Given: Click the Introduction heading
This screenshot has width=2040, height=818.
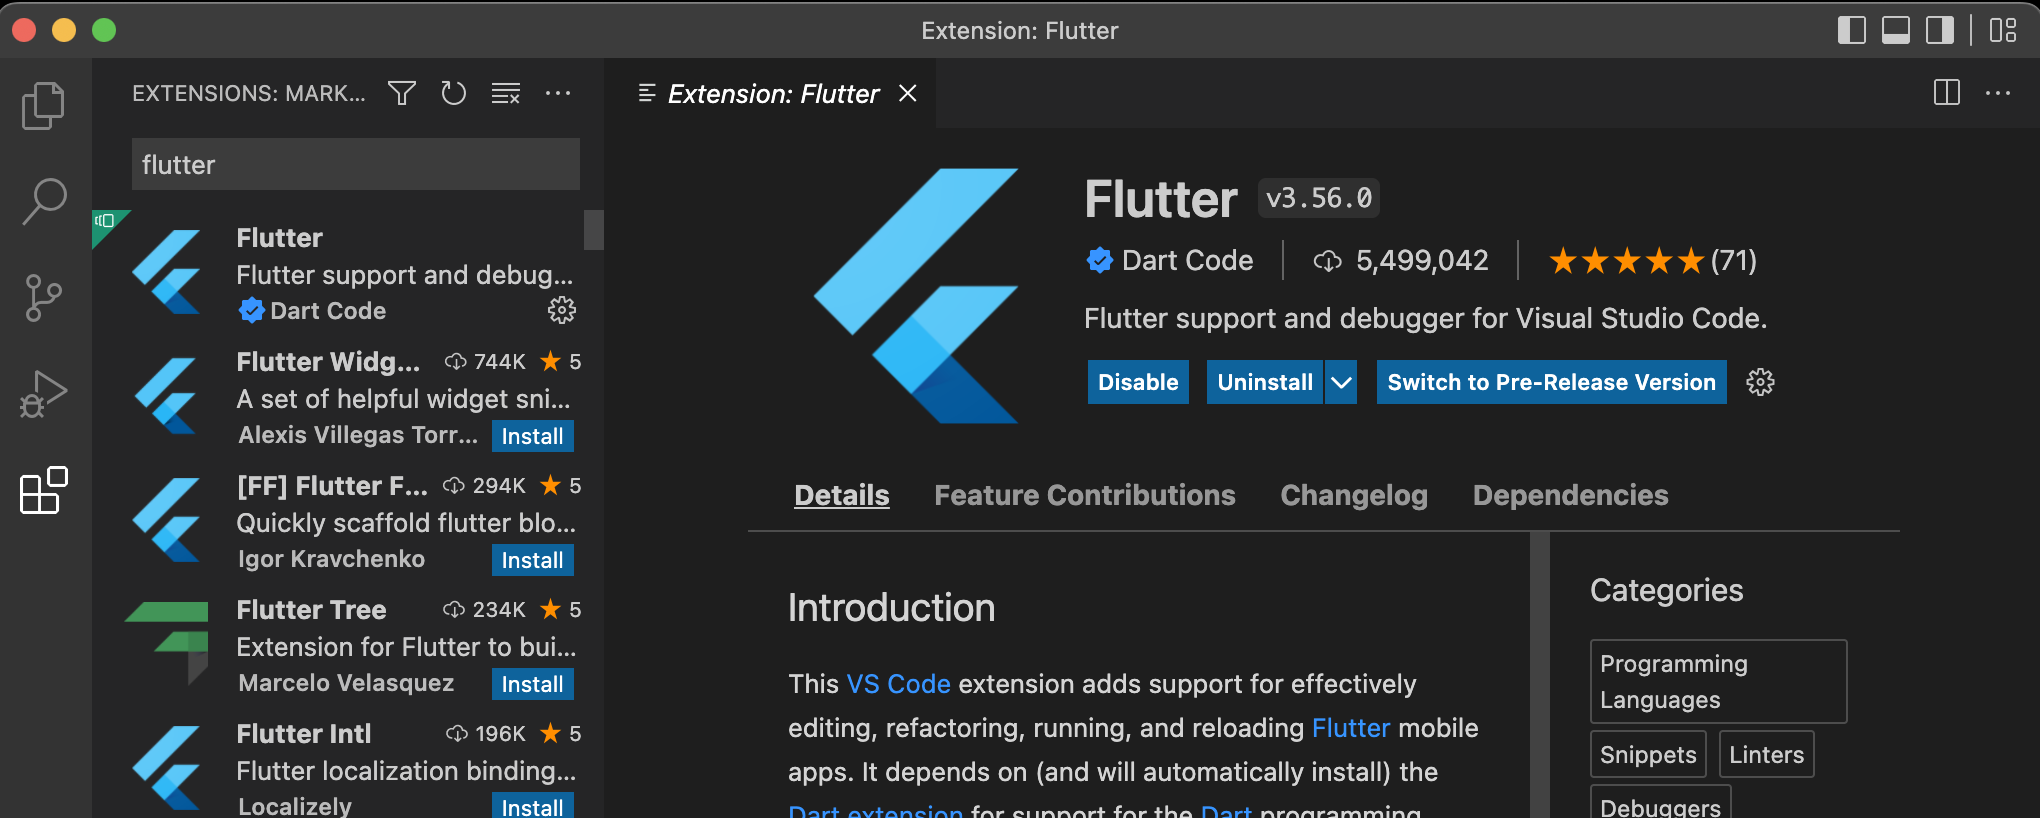Looking at the screenshot, I should click(891, 608).
